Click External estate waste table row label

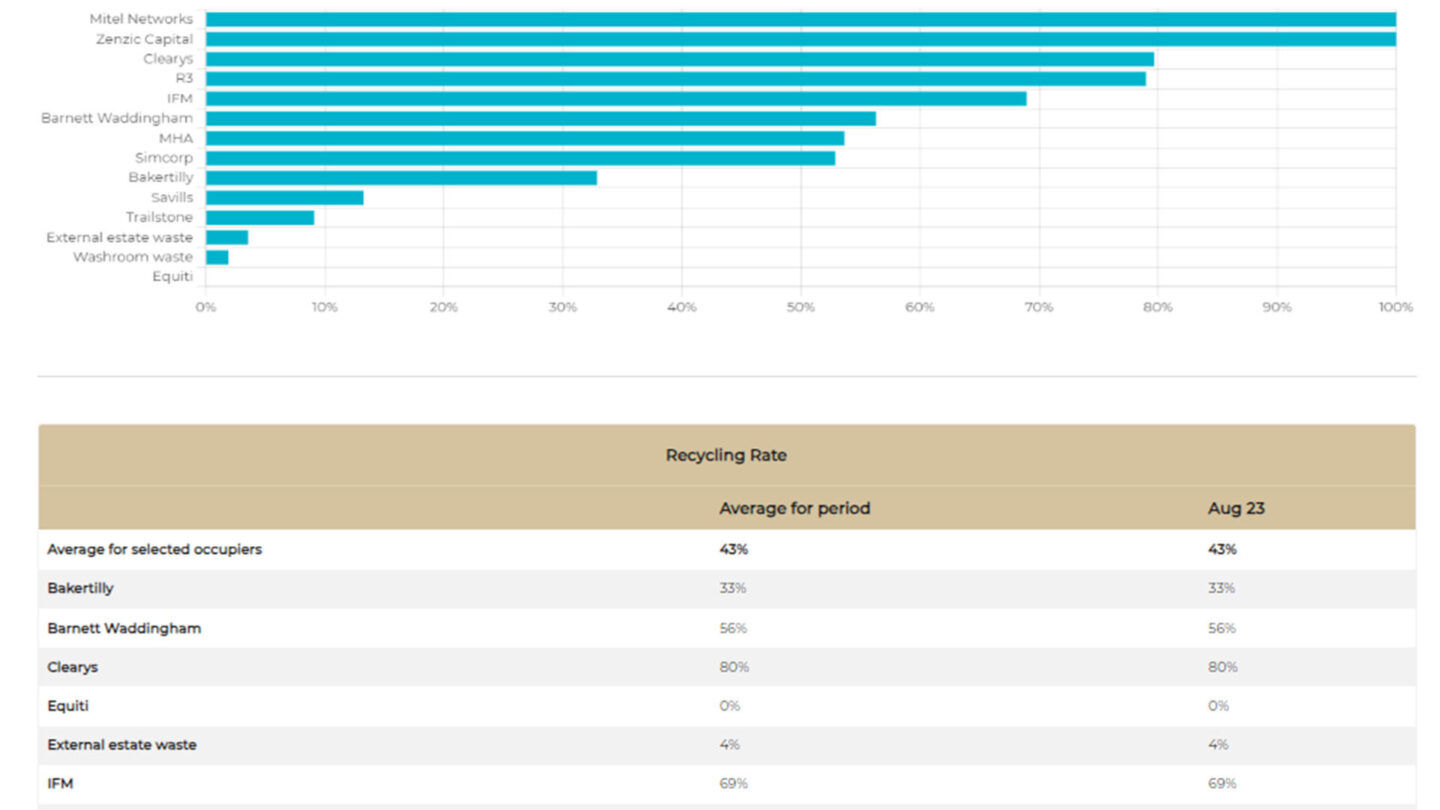(x=122, y=745)
